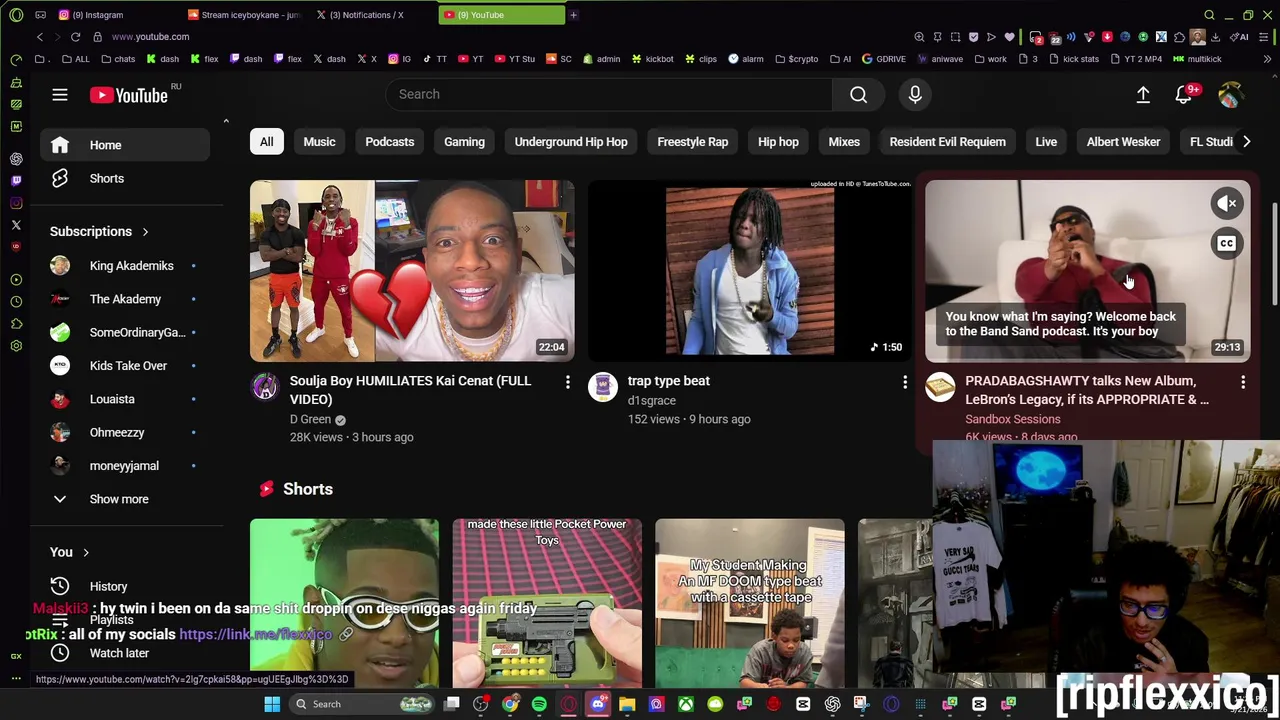Select the Mixes chip
1280x720 pixels.
(x=844, y=142)
